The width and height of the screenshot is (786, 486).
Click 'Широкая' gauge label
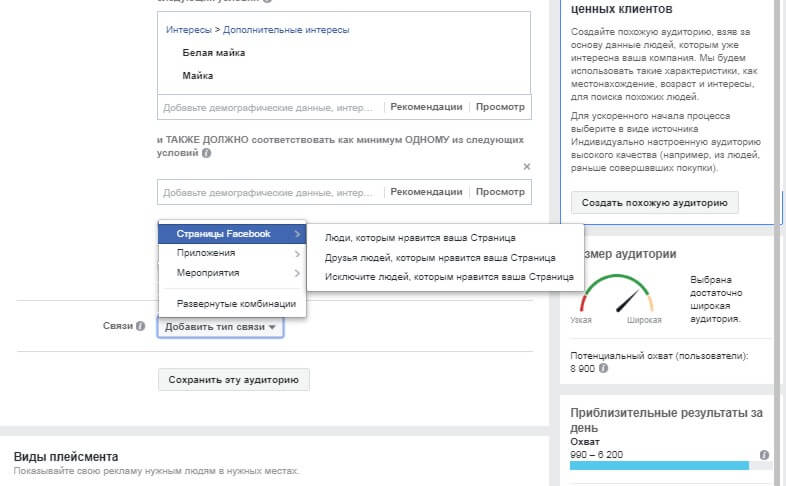point(644,320)
